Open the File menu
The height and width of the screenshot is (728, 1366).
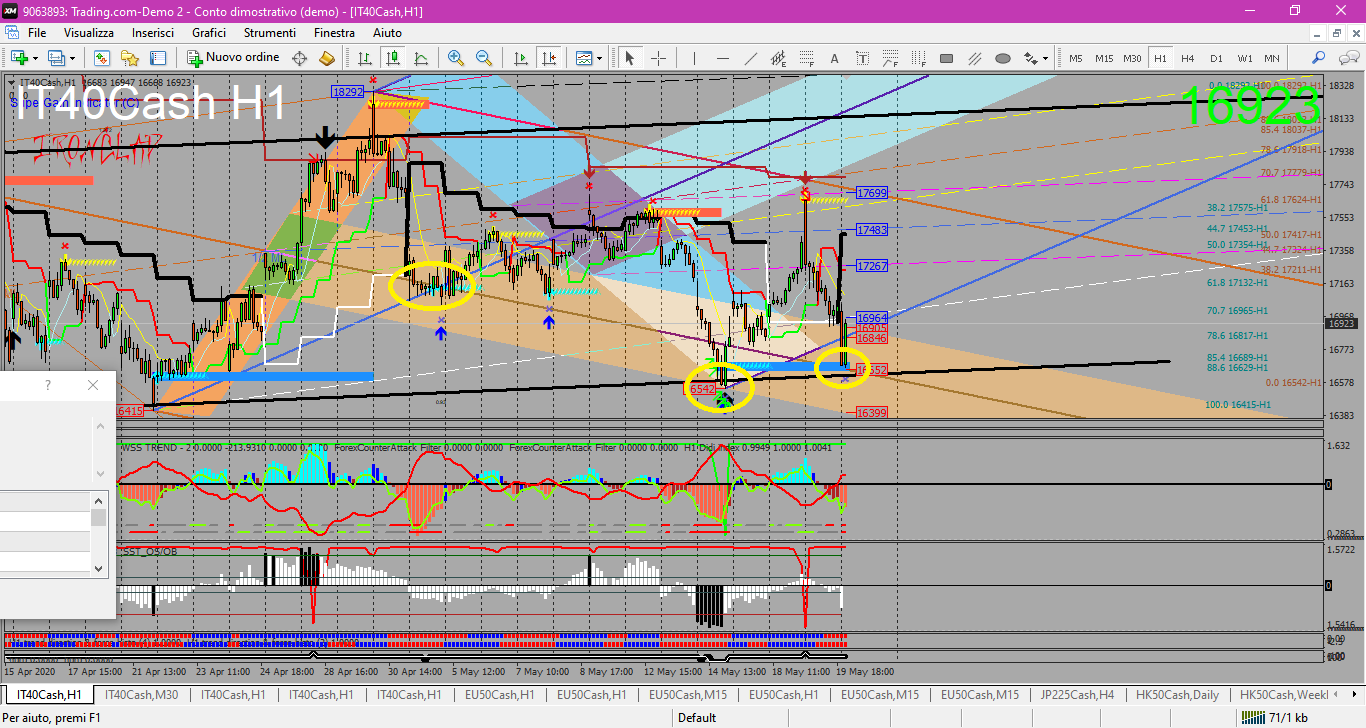tap(37, 33)
